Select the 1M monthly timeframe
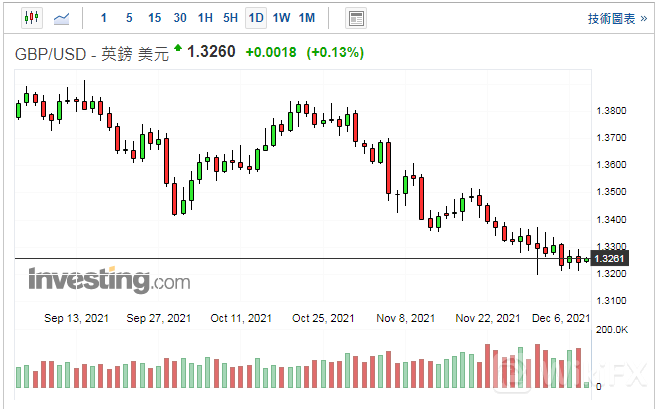The image size is (658, 409). pos(307,18)
